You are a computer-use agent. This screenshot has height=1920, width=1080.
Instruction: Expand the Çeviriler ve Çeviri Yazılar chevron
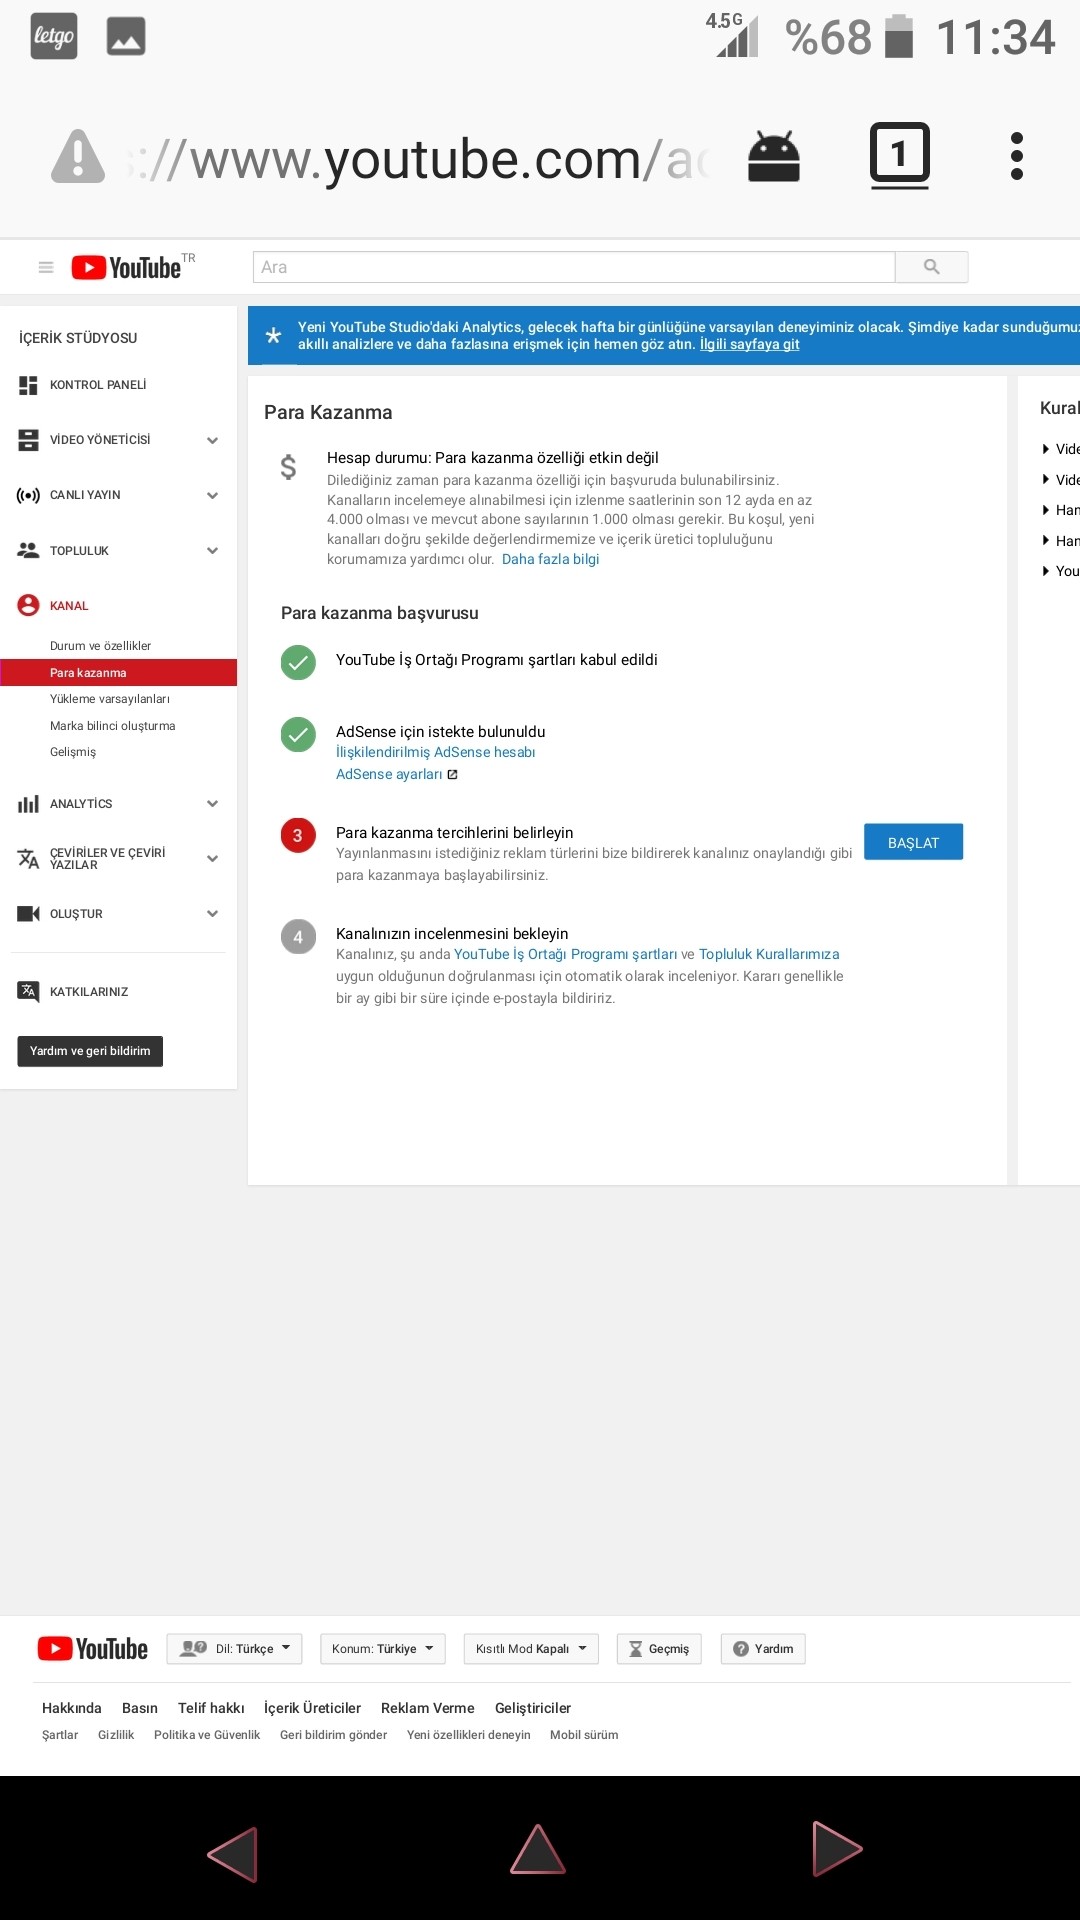(x=212, y=858)
